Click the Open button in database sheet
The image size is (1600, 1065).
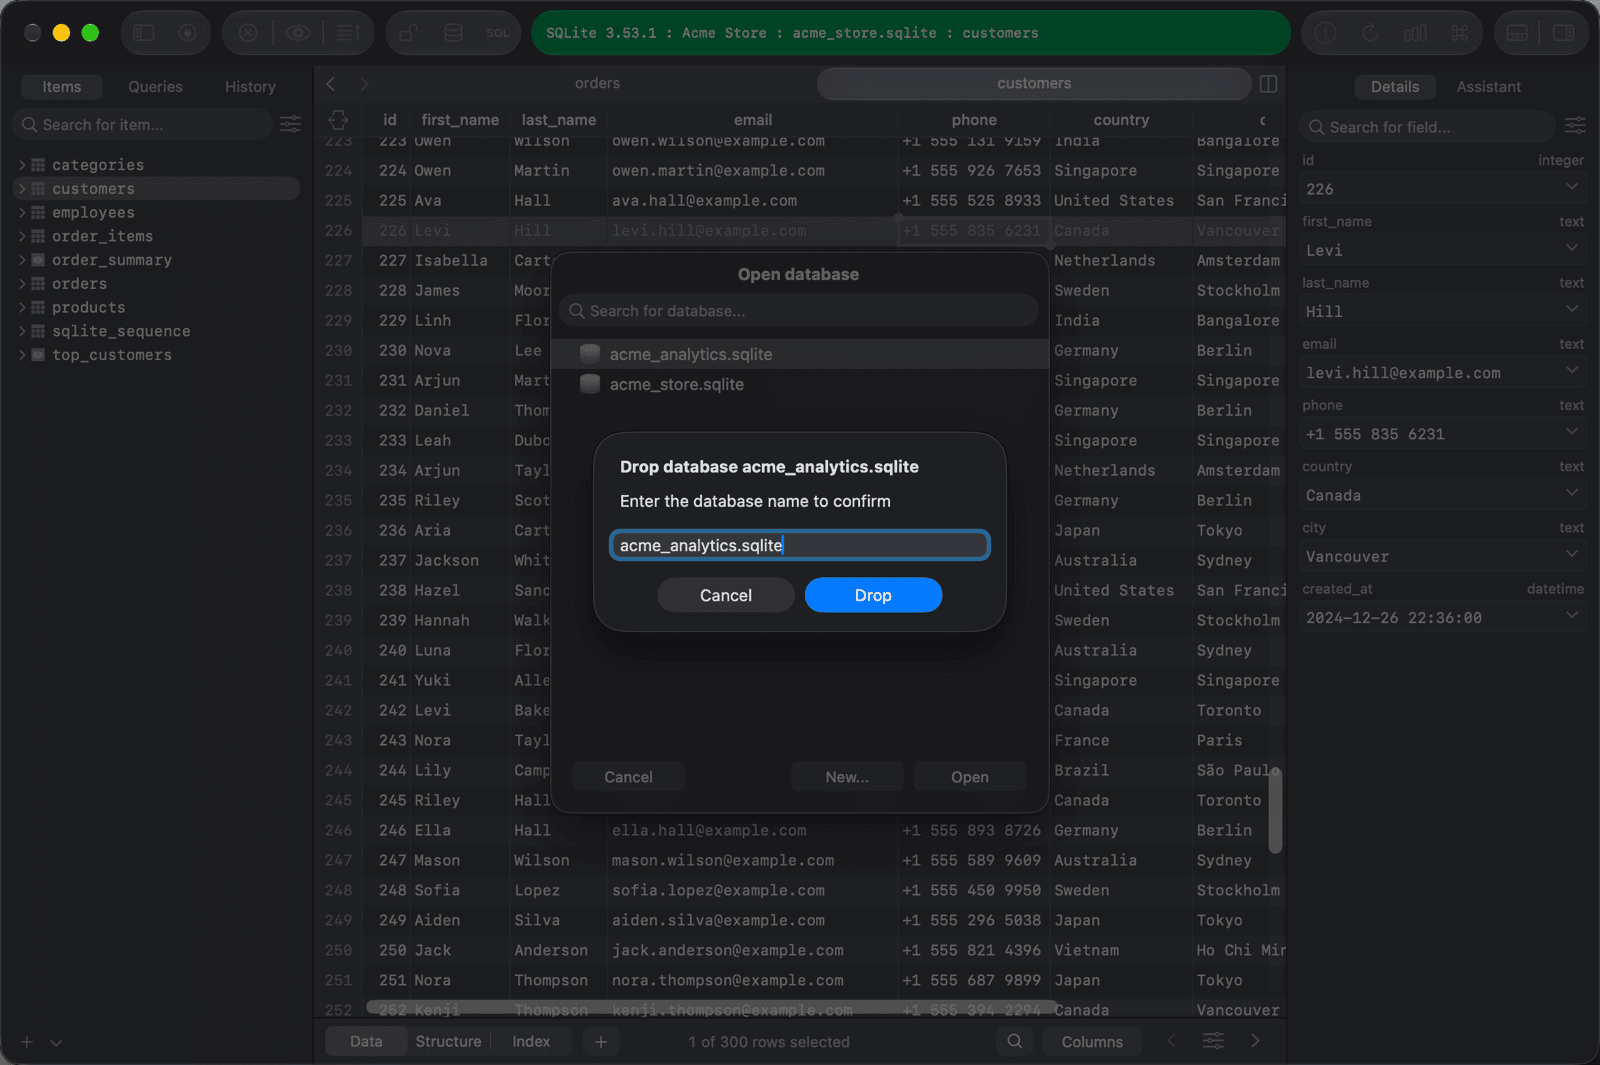pyautogui.click(x=970, y=777)
